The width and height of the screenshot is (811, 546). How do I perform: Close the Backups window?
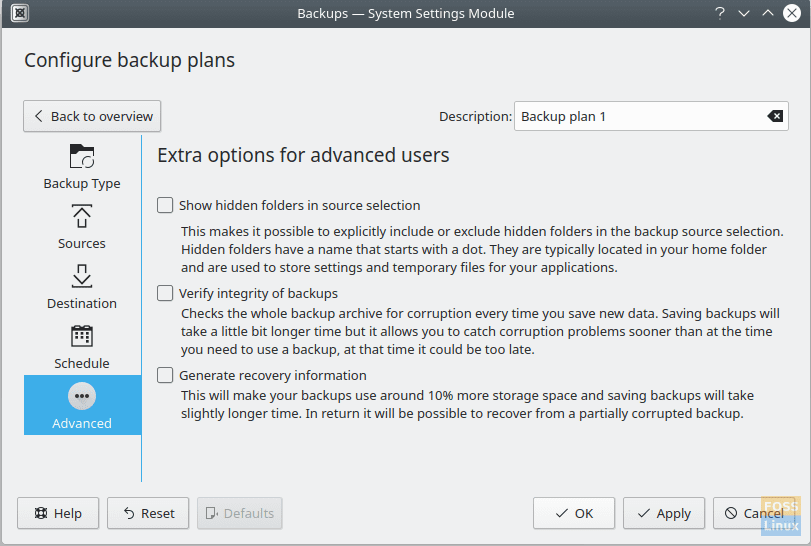(792, 13)
